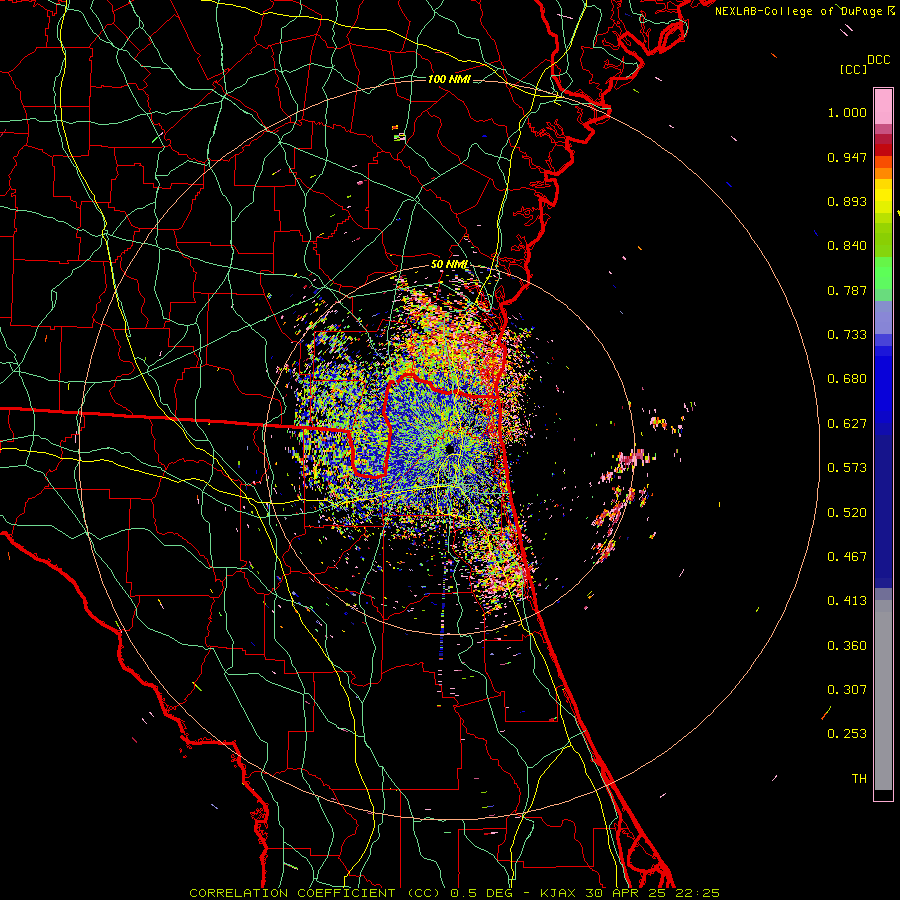
Task: Select the 1.000 value on the scale
Action: pyautogui.click(x=847, y=112)
